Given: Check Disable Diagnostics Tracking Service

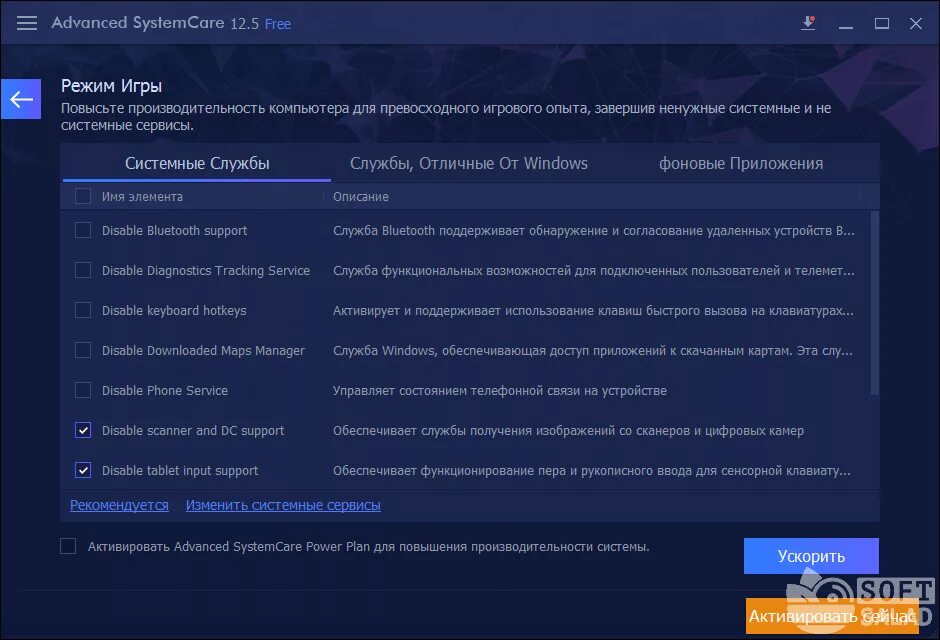Looking at the screenshot, I should click(83, 270).
